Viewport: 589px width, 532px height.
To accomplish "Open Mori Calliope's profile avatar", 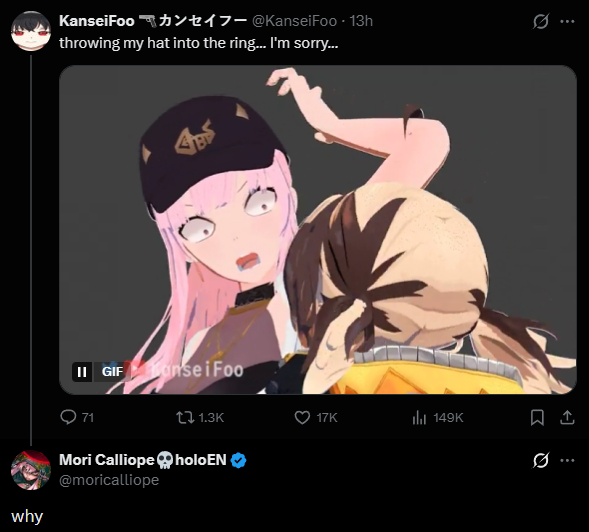I will coord(31,470).
